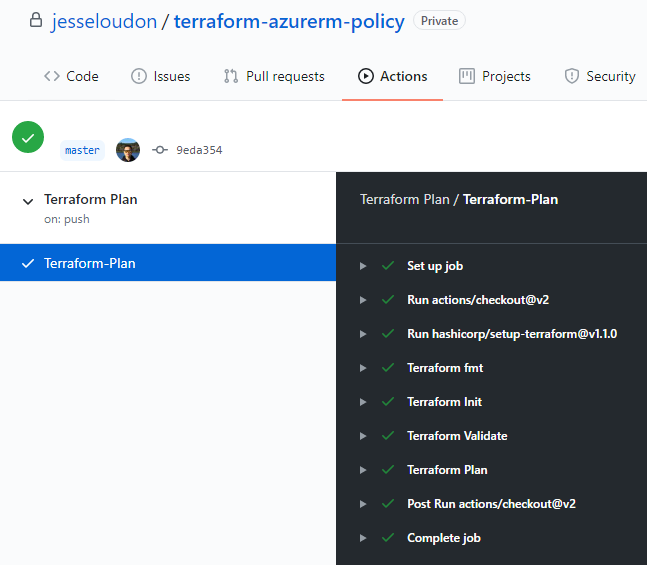Click the Projects board icon
Screen dimensions: 647x565
[x=467, y=76]
